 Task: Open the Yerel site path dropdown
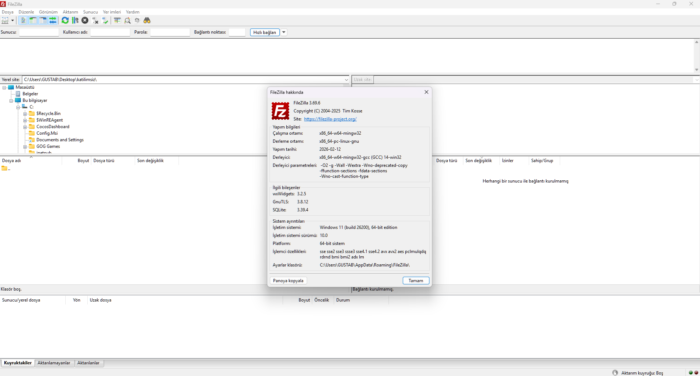346,79
